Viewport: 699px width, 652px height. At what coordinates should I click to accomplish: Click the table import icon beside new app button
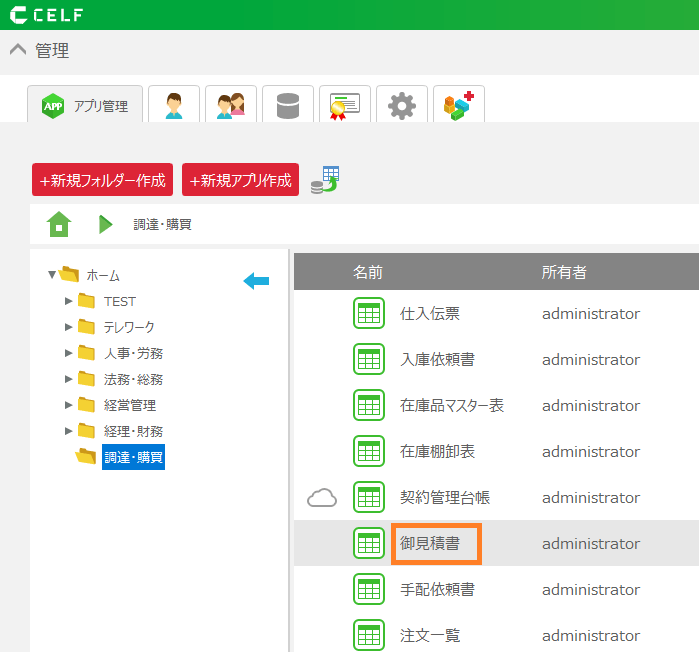click(x=325, y=180)
